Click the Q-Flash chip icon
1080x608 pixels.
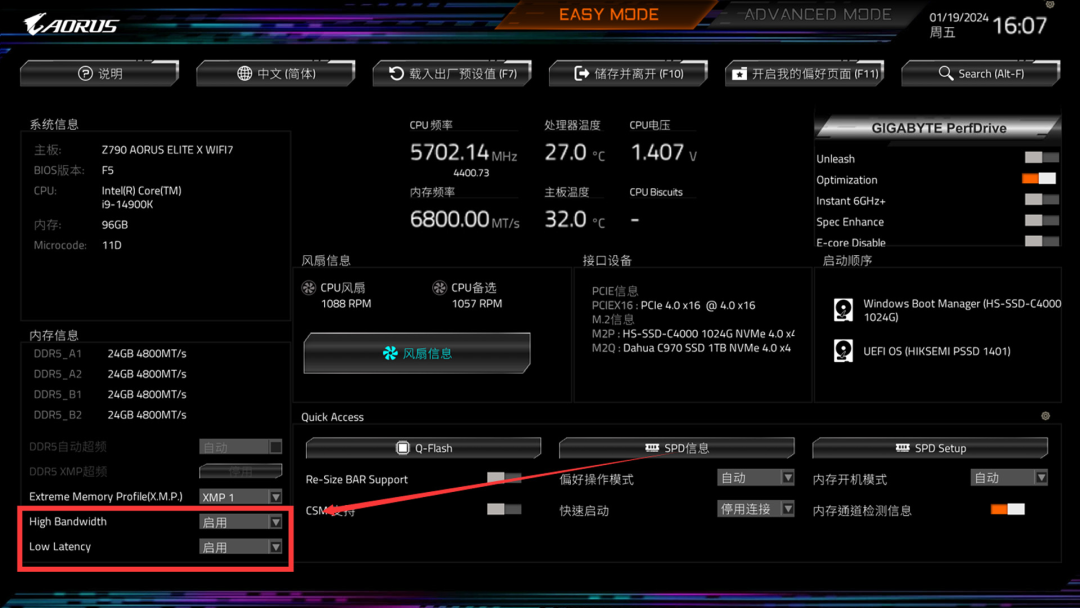(403, 448)
